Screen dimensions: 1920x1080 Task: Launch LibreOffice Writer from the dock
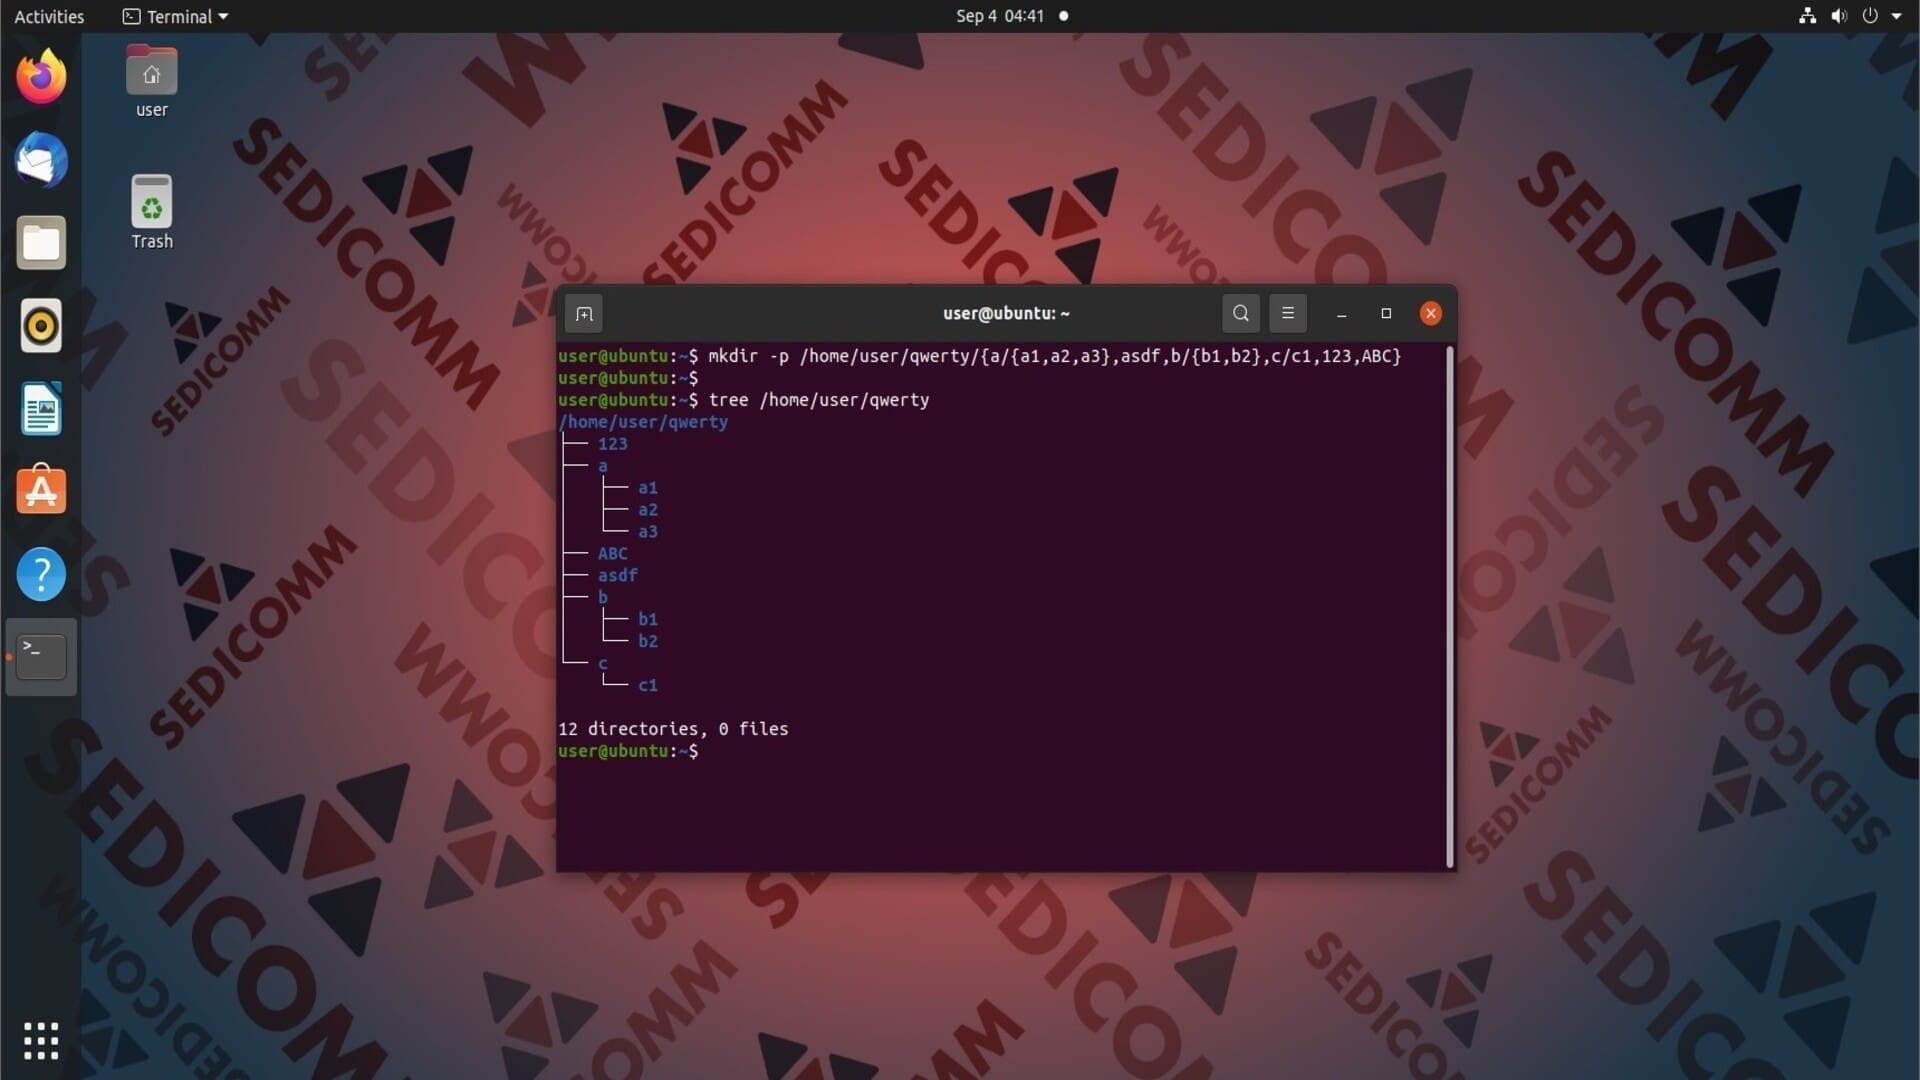pos(41,409)
